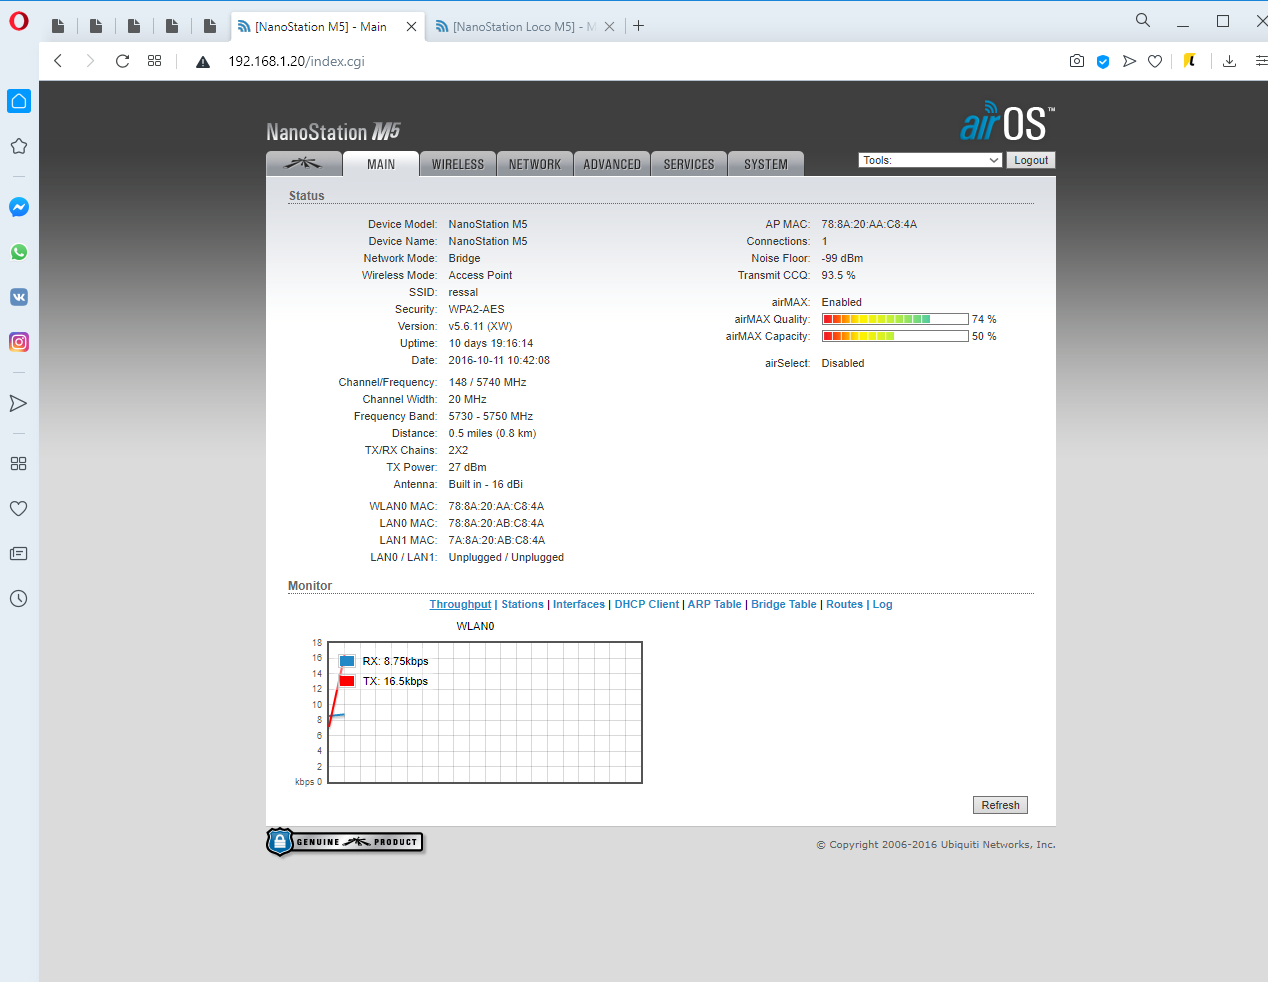This screenshot has height=982, width=1268.
Task: Refresh the status with Refresh button
Action: (x=1000, y=805)
